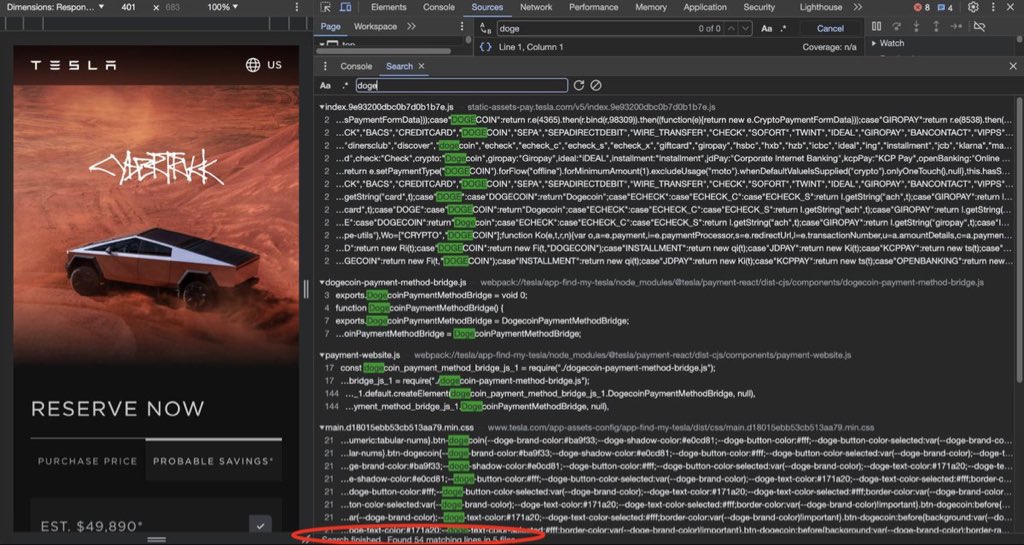Viewport: 1024px width, 545px height.
Task: Activate the inspect element picker icon
Action: click(326, 7)
